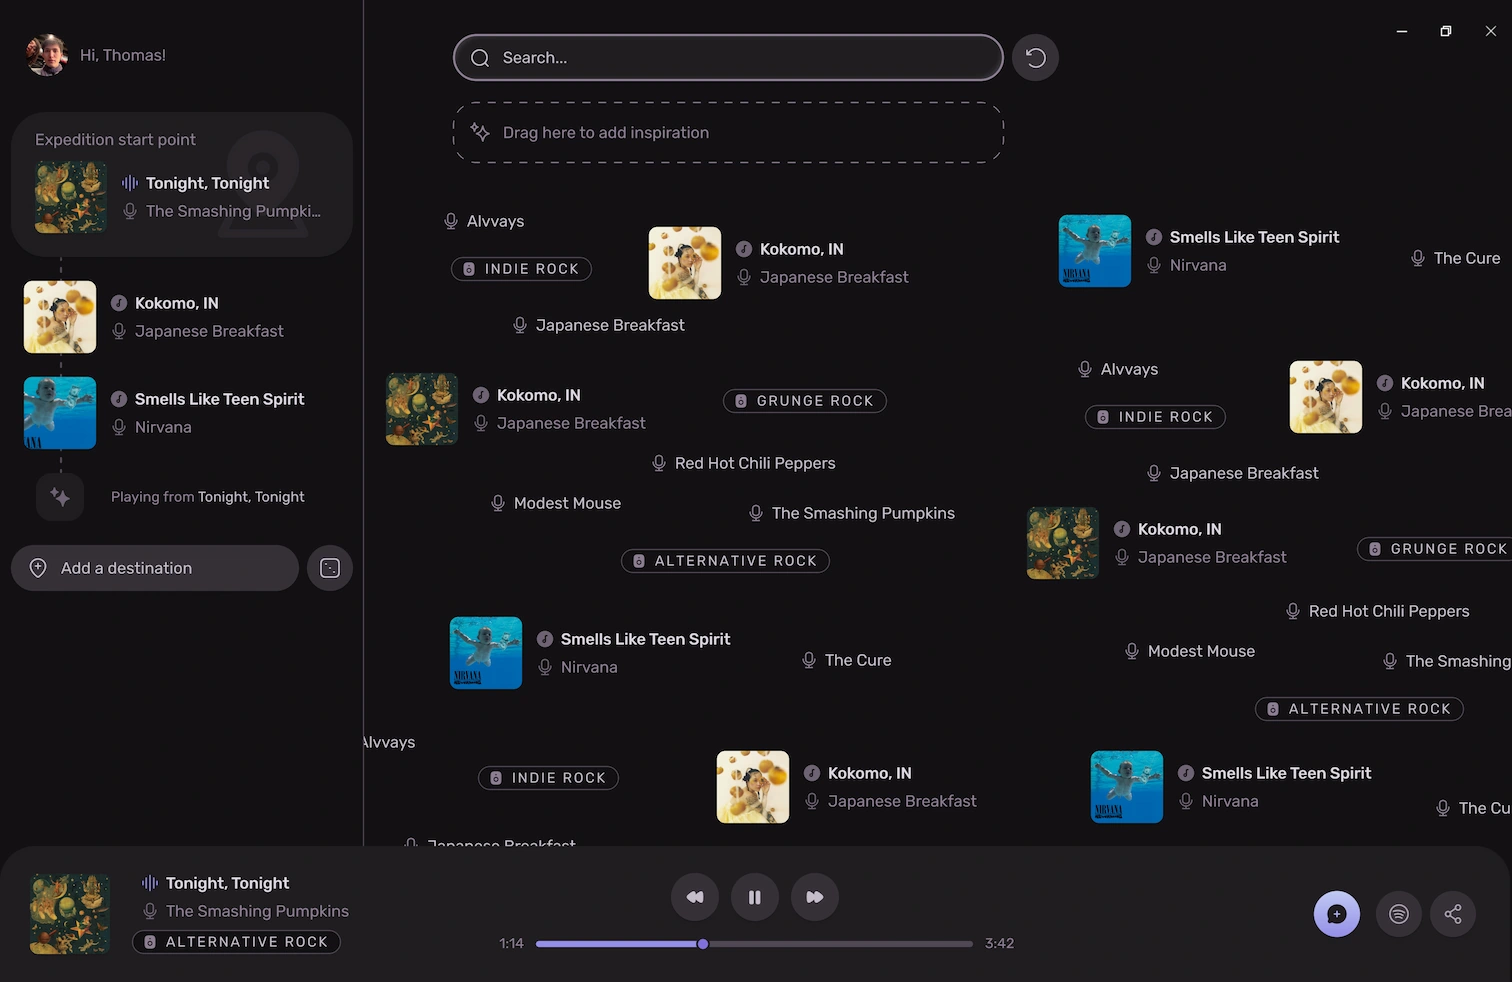
Task: Click the Drag here to add inspiration zone
Action: coord(728,133)
